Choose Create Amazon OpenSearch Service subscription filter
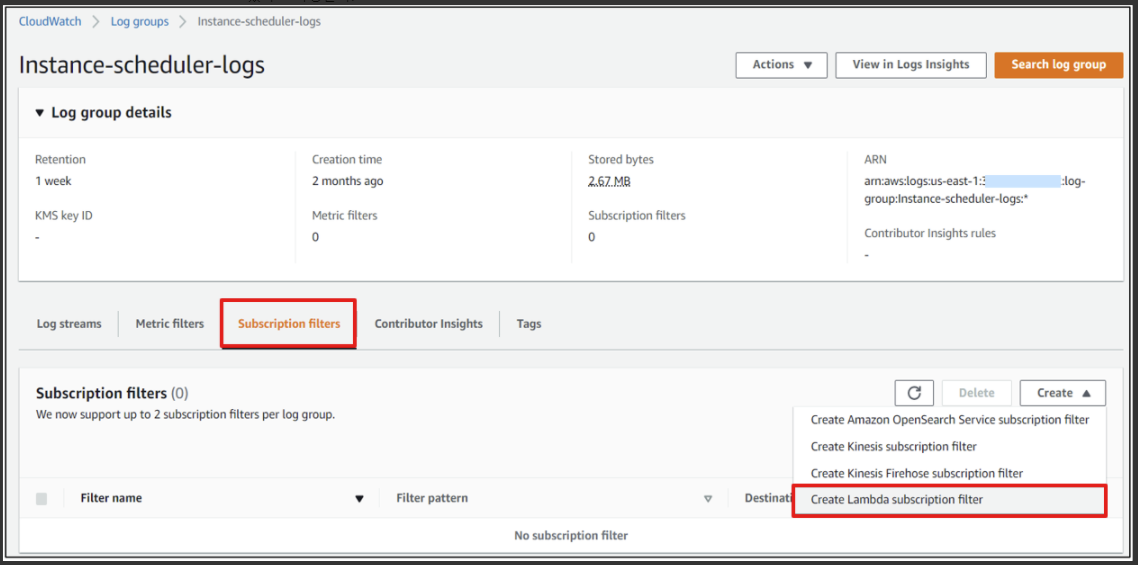 (949, 420)
